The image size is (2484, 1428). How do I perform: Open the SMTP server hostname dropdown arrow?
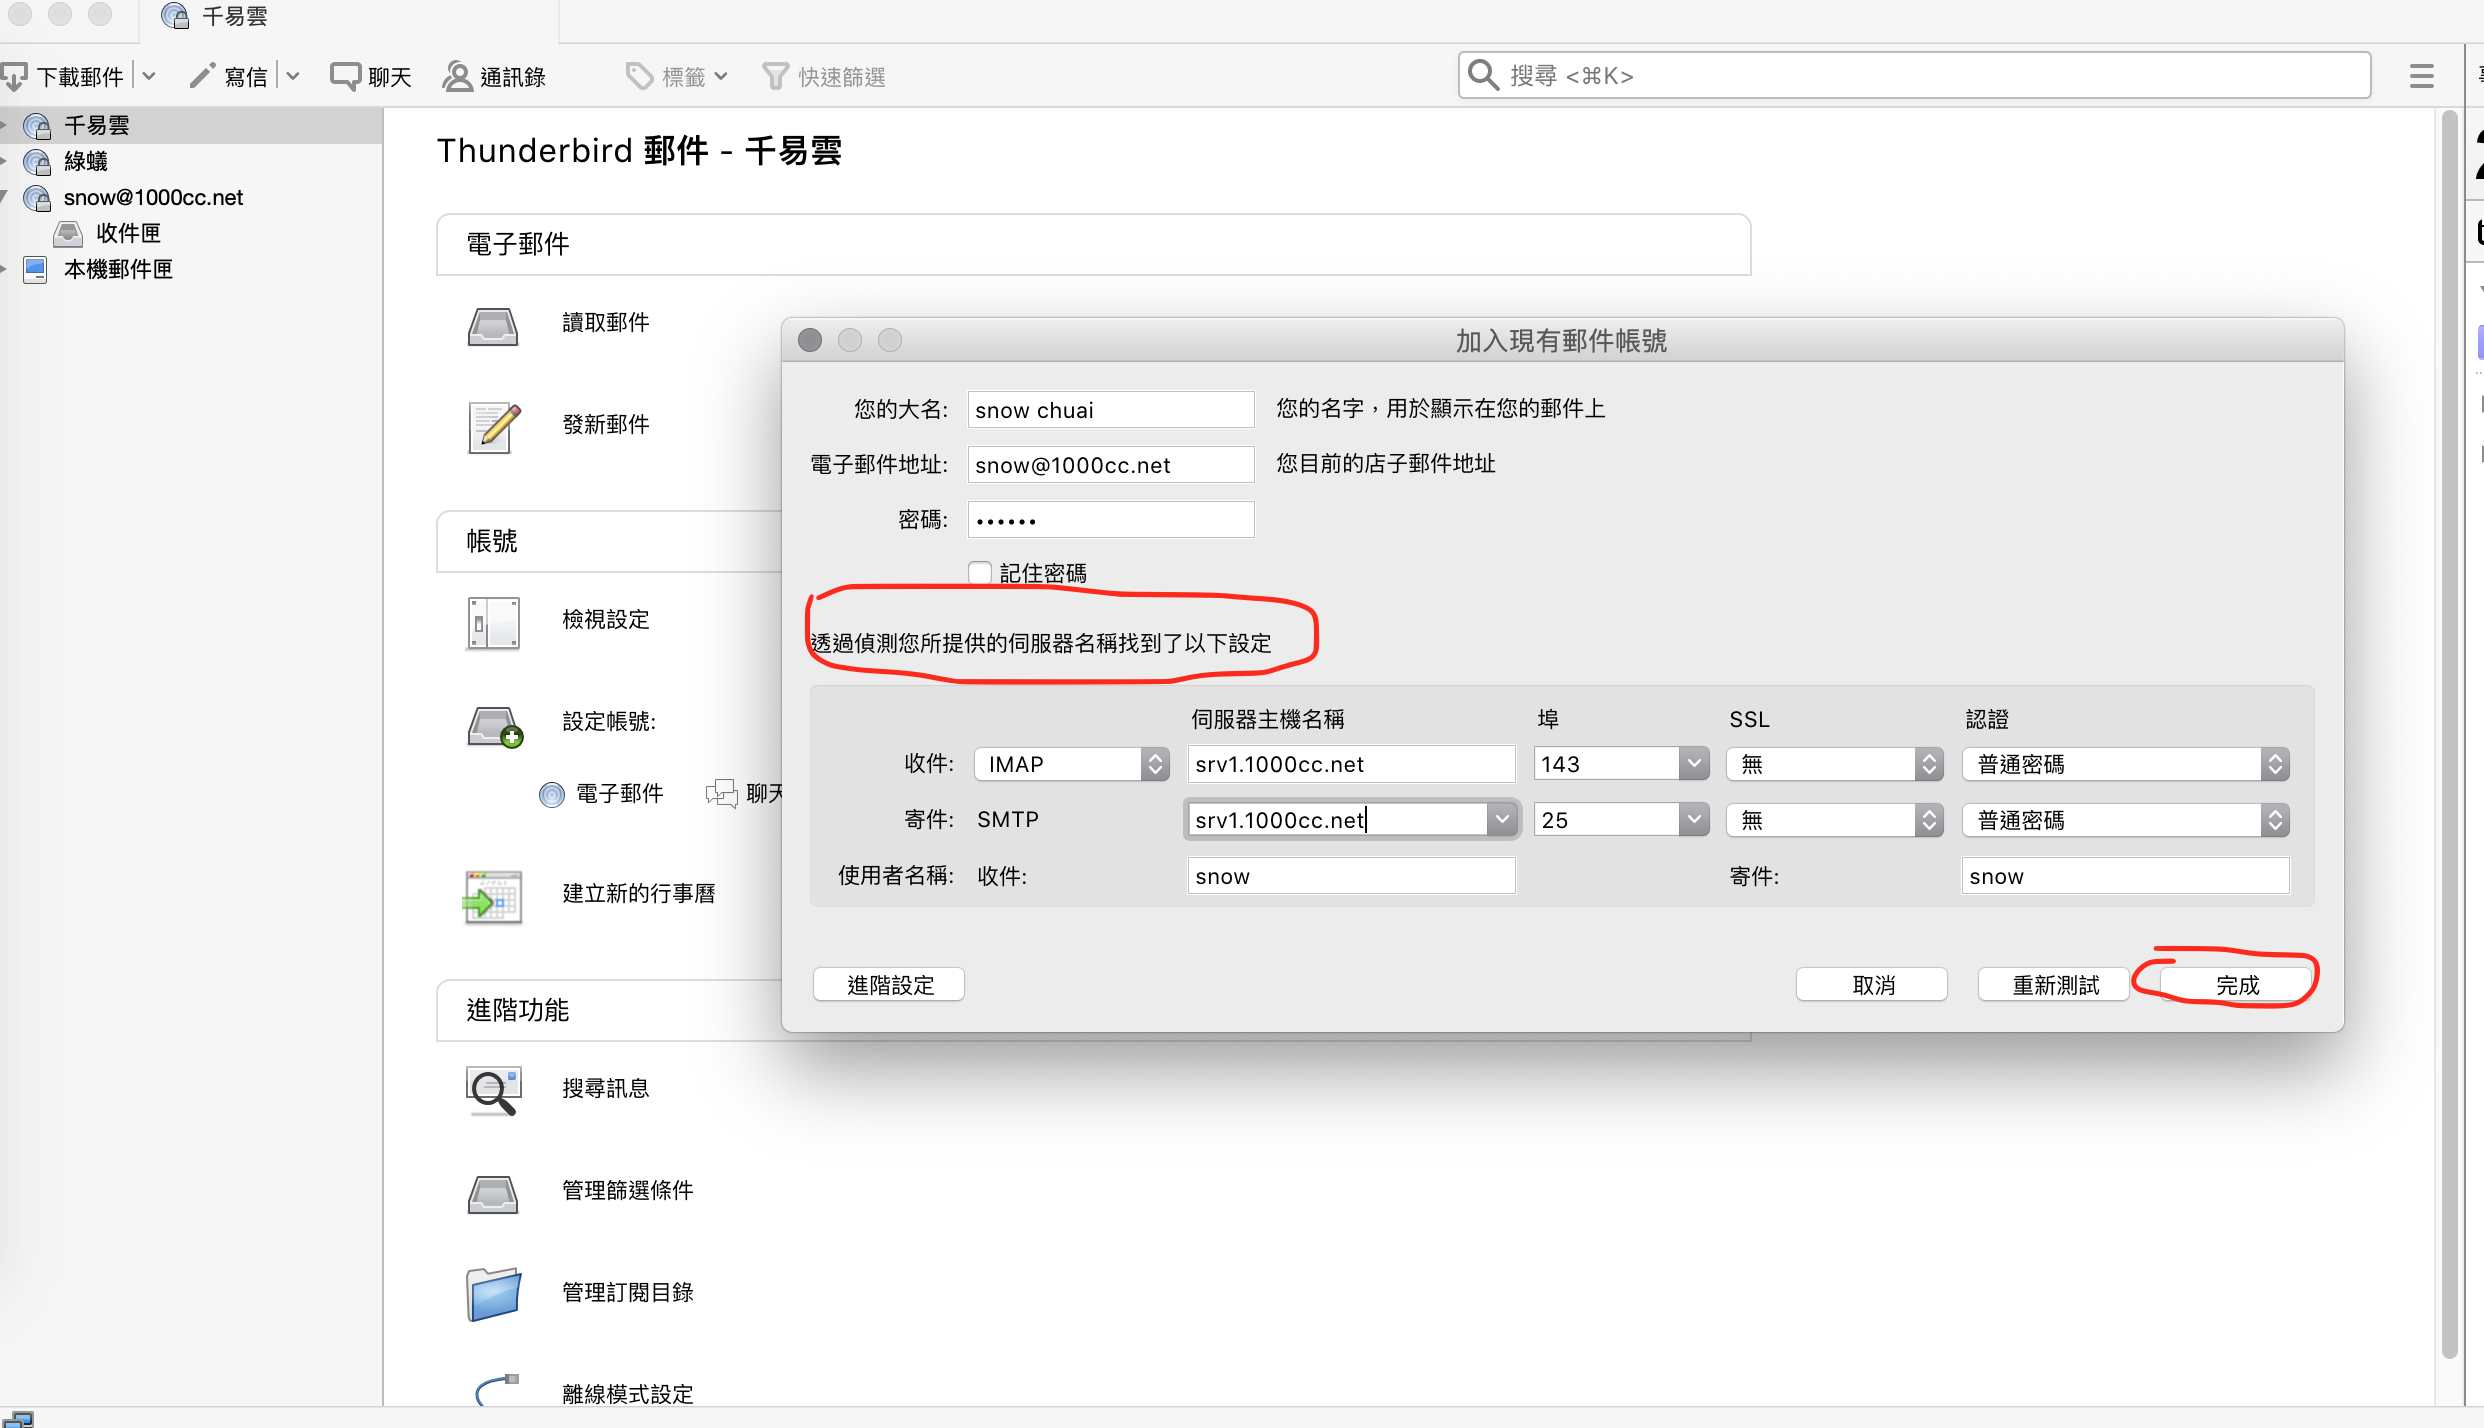point(1501,820)
